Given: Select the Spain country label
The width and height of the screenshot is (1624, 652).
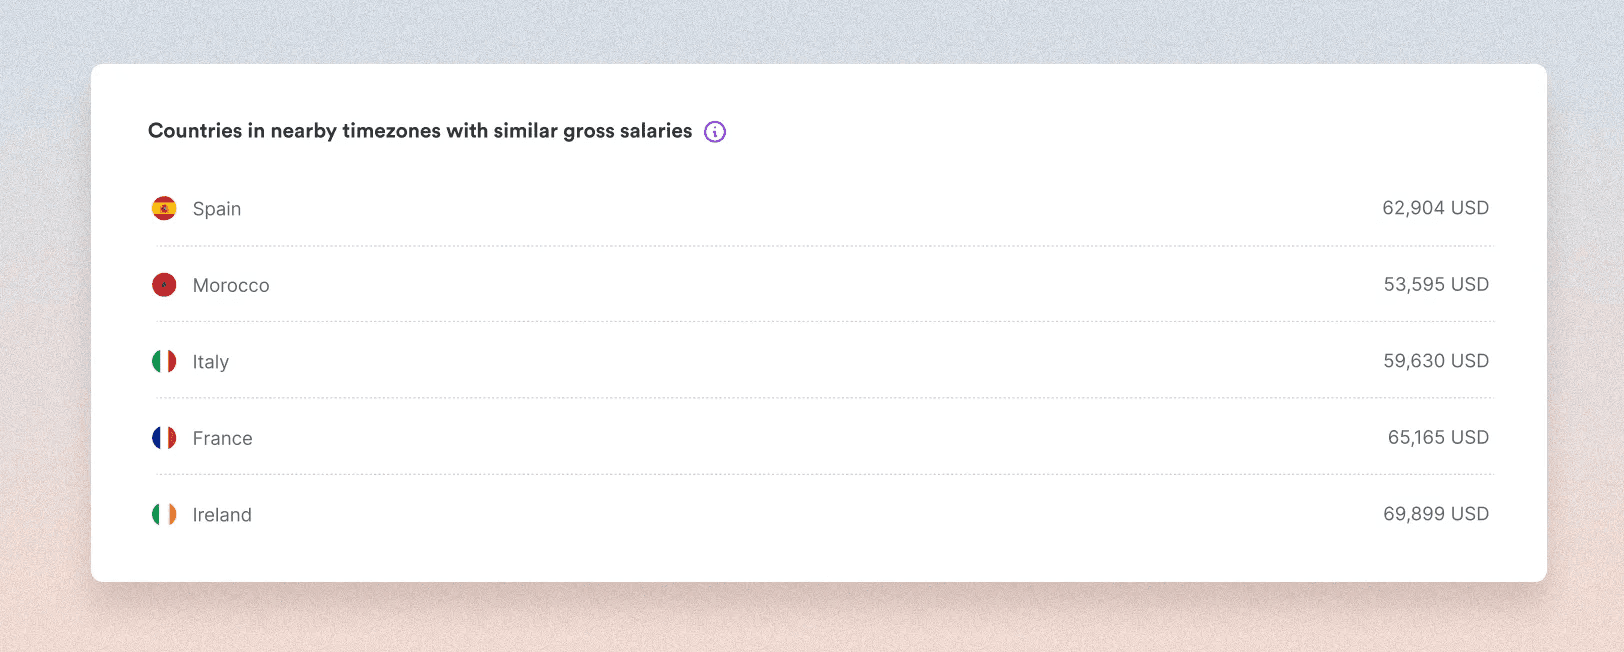Looking at the screenshot, I should click(218, 208).
